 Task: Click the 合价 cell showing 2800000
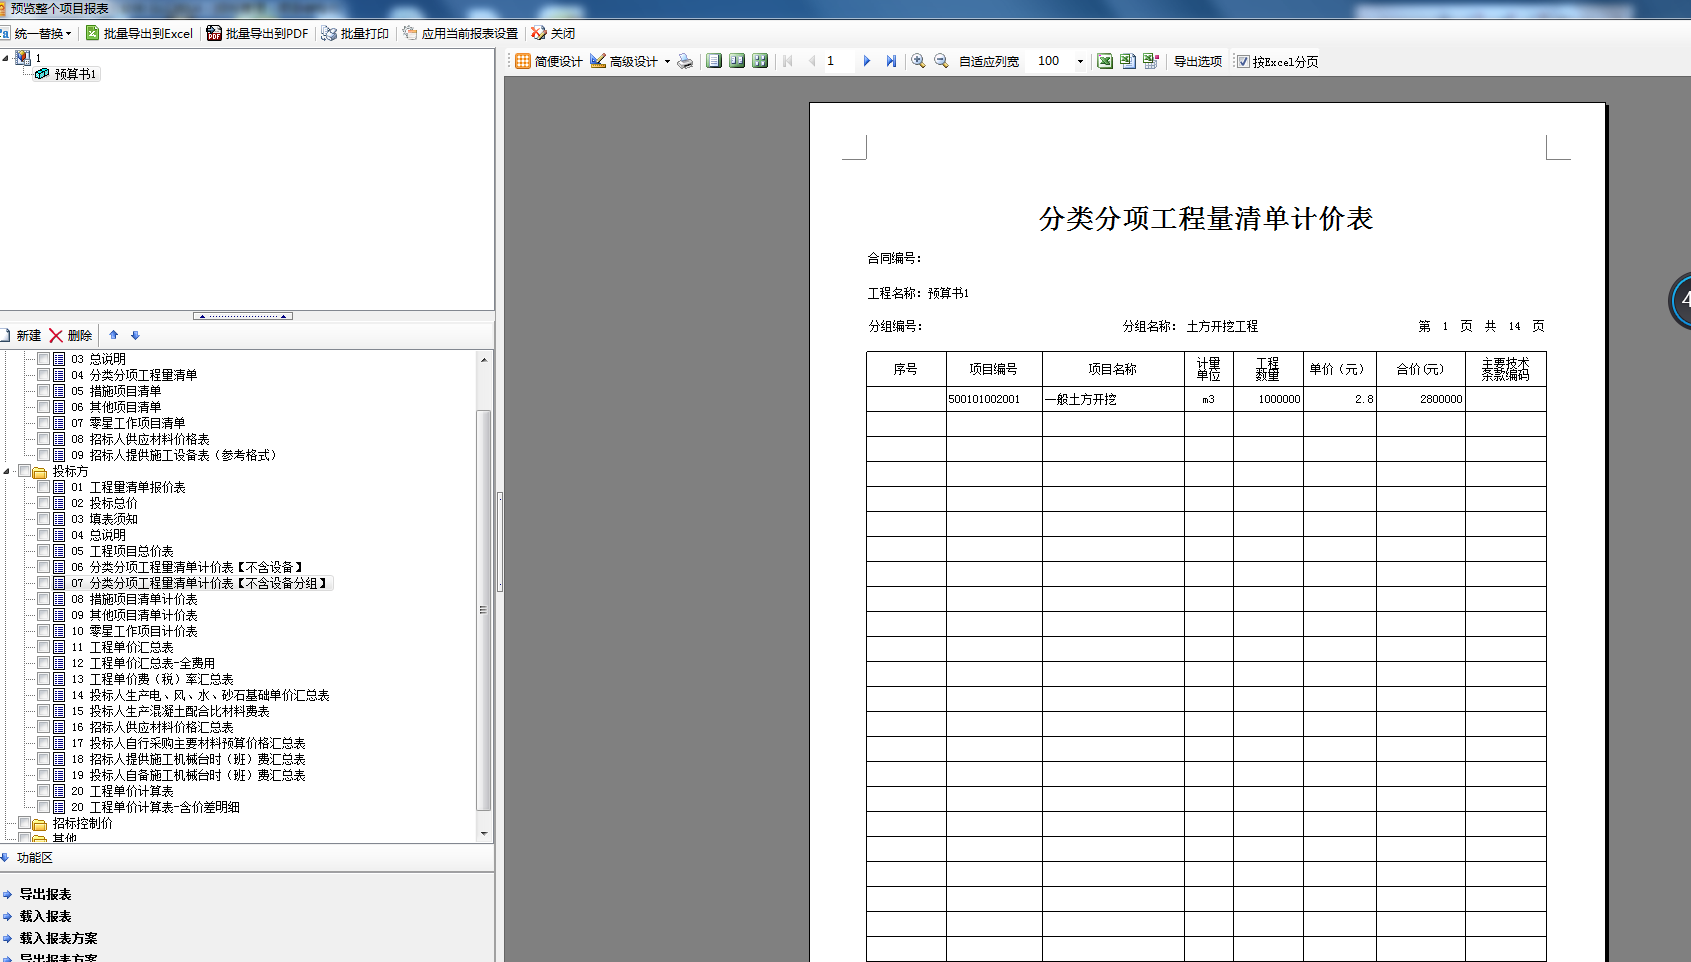(x=1421, y=399)
